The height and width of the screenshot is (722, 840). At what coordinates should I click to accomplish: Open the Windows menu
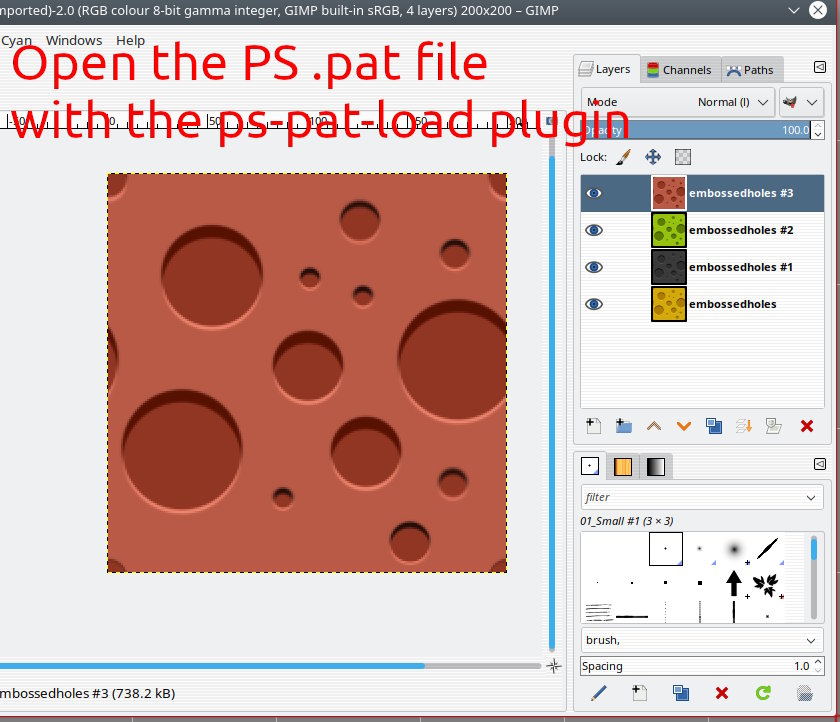[x=74, y=40]
